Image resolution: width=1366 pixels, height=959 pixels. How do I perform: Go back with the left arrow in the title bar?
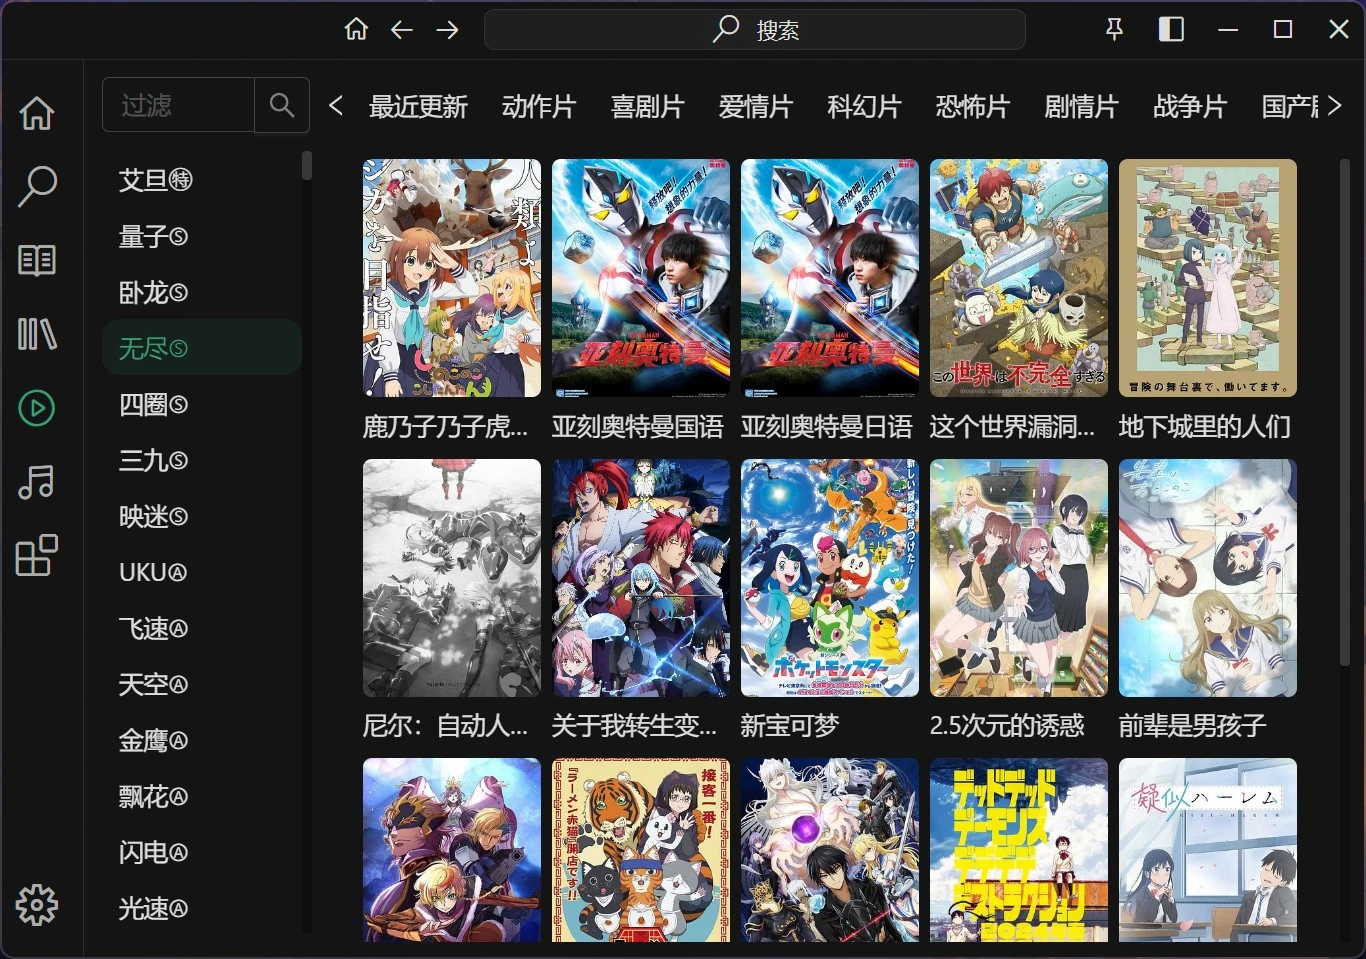[402, 30]
